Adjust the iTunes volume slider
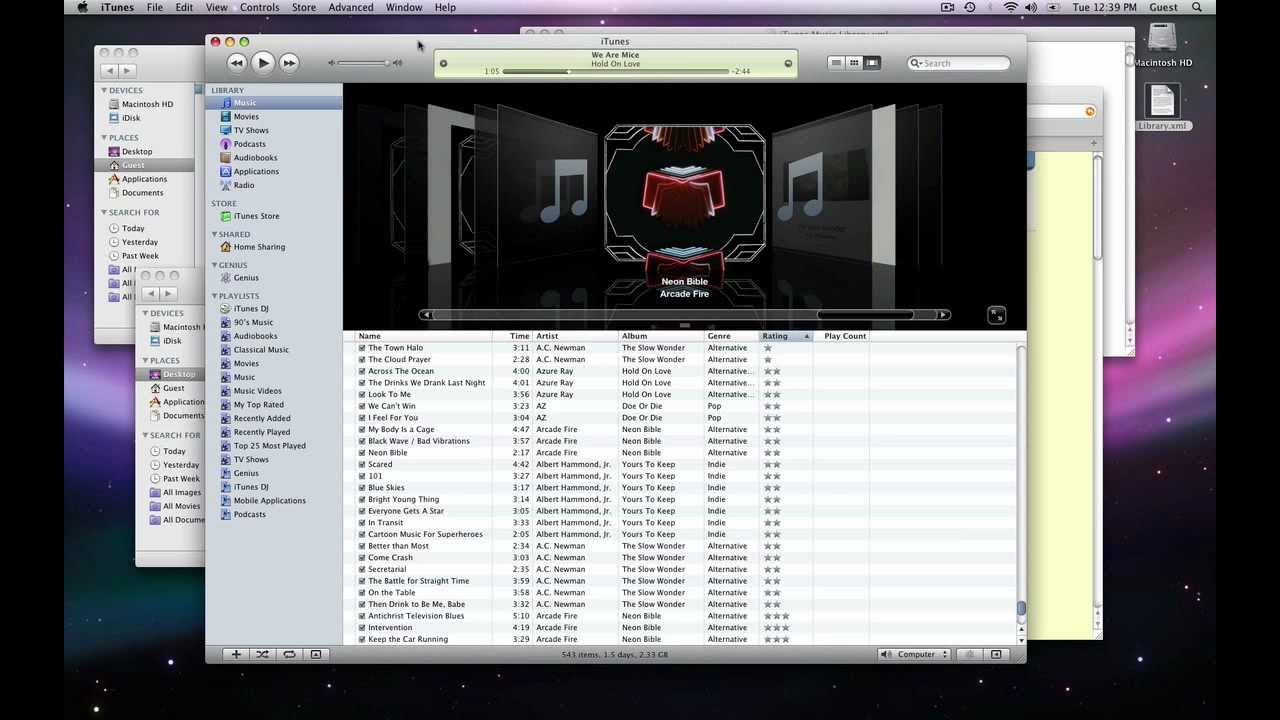Viewport: 1280px width, 720px height. pyautogui.click(x=363, y=63)
